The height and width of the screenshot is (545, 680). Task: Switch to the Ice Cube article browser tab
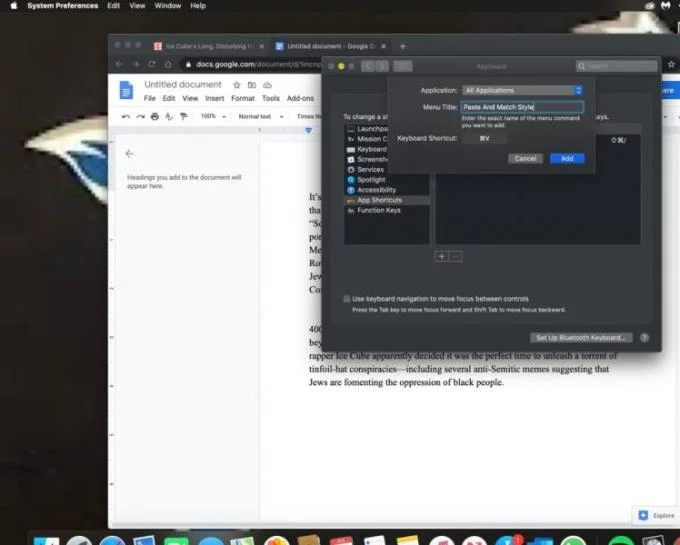[208, 46]
